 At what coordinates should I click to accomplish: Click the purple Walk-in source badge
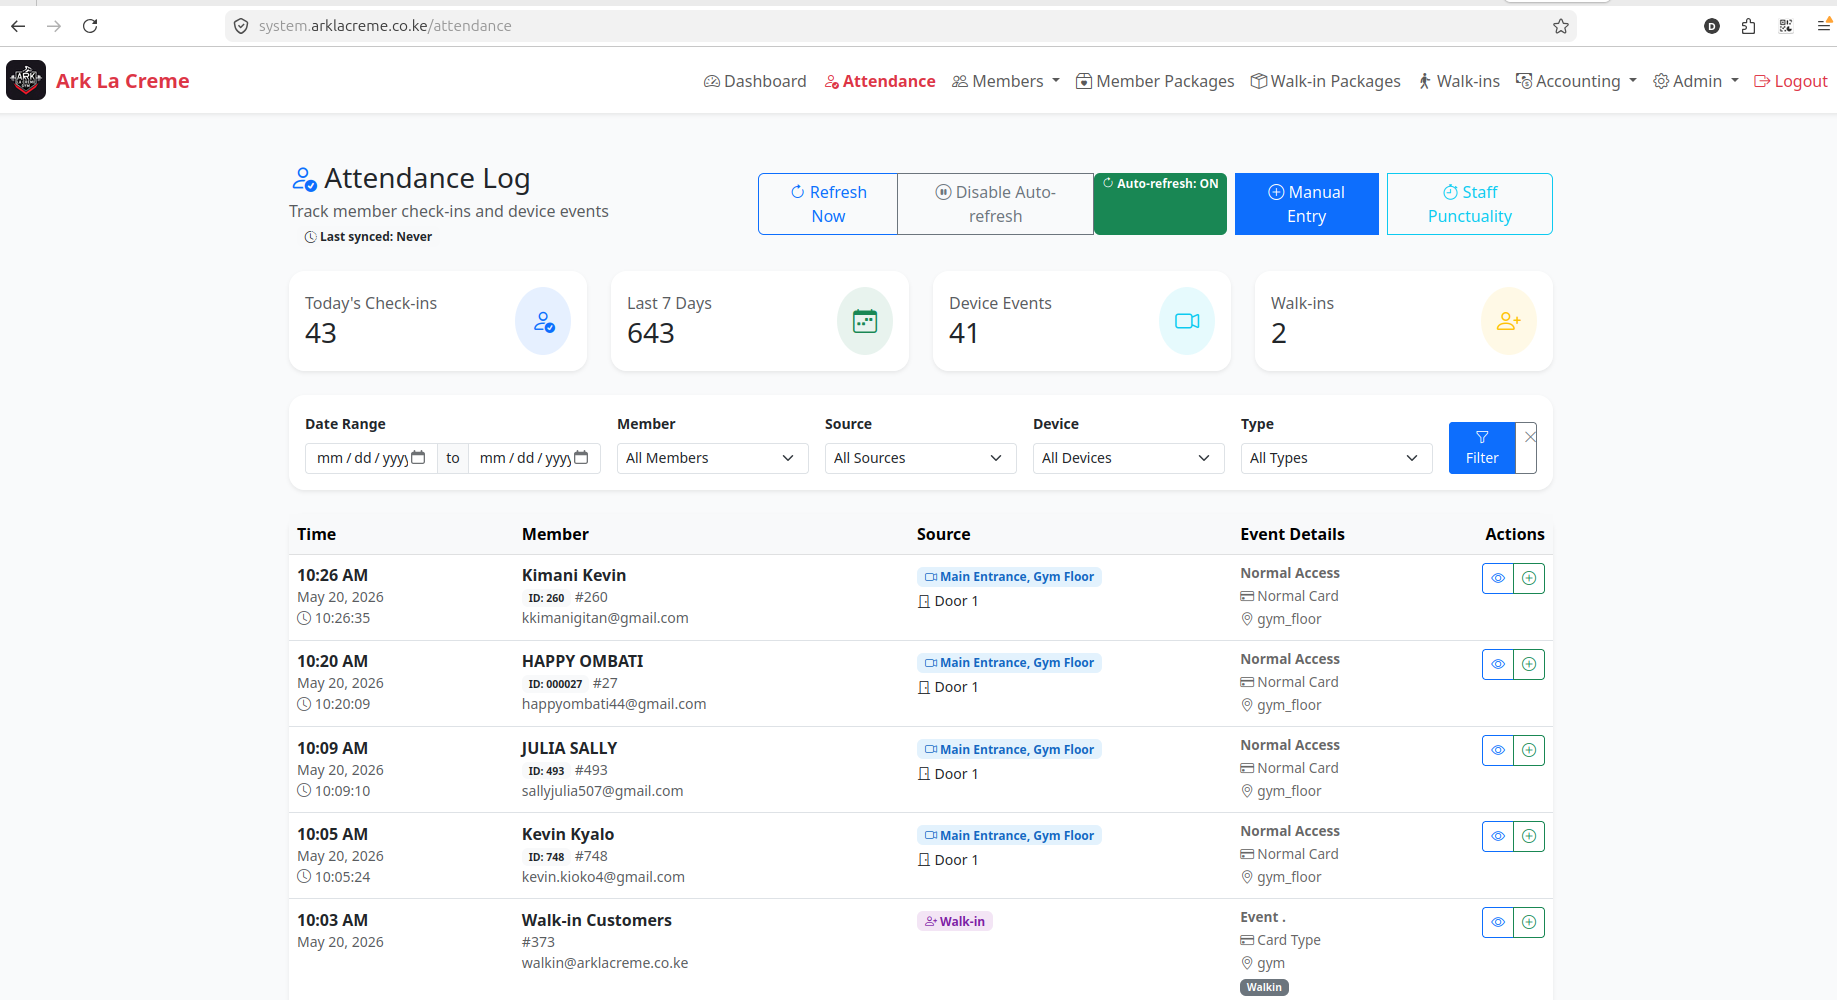point(955,921)
